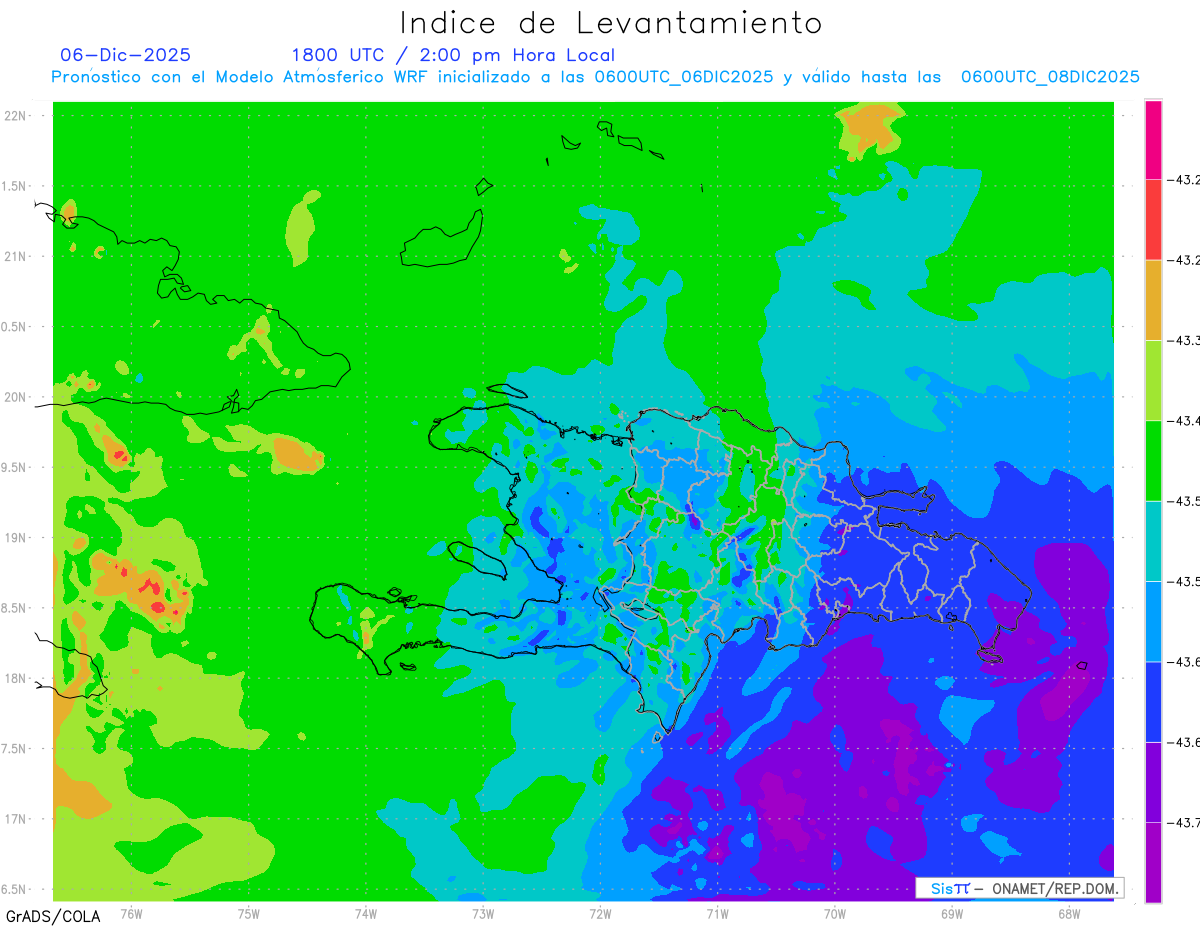Click the pink swatch topping the color bar
The height and width of the screenshot is (927, 1200).
coord(1153,140)
